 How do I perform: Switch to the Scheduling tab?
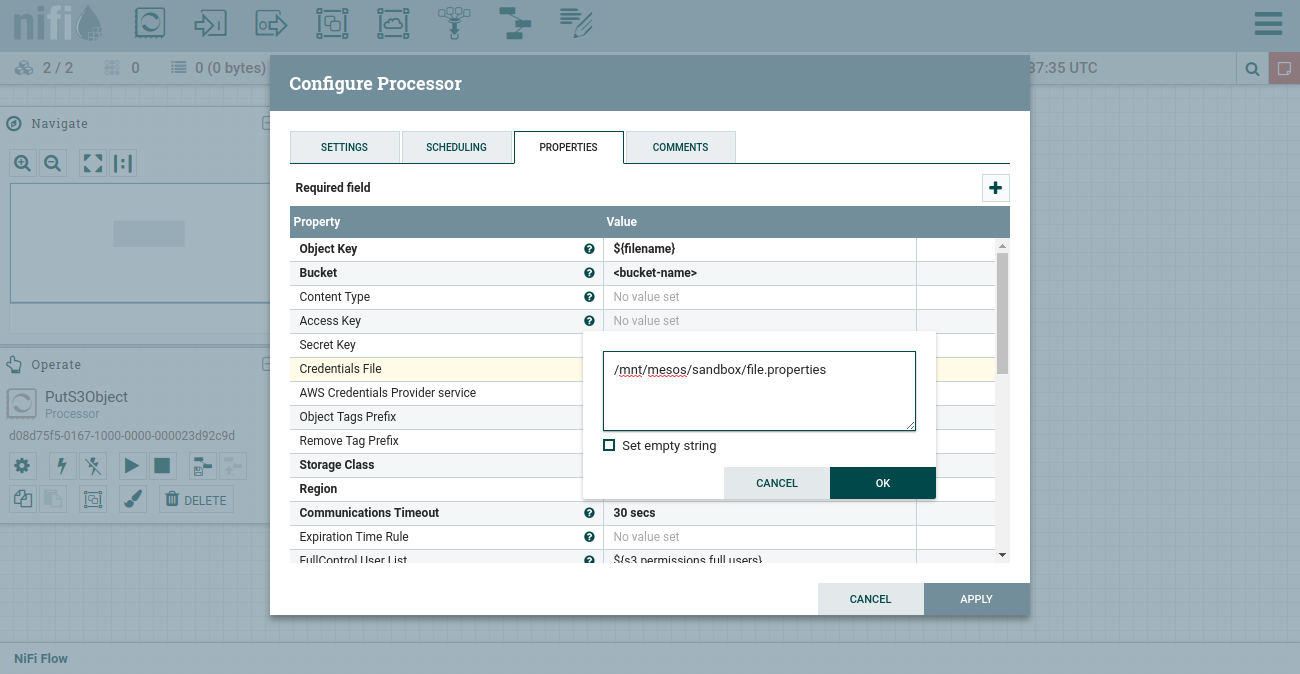point(456,147)
